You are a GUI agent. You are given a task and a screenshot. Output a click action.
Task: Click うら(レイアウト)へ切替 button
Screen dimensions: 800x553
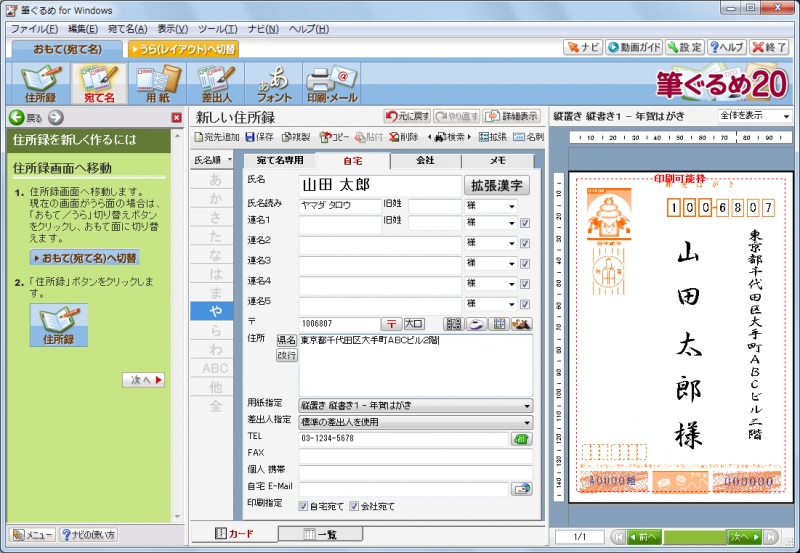(x=183, y=49)
